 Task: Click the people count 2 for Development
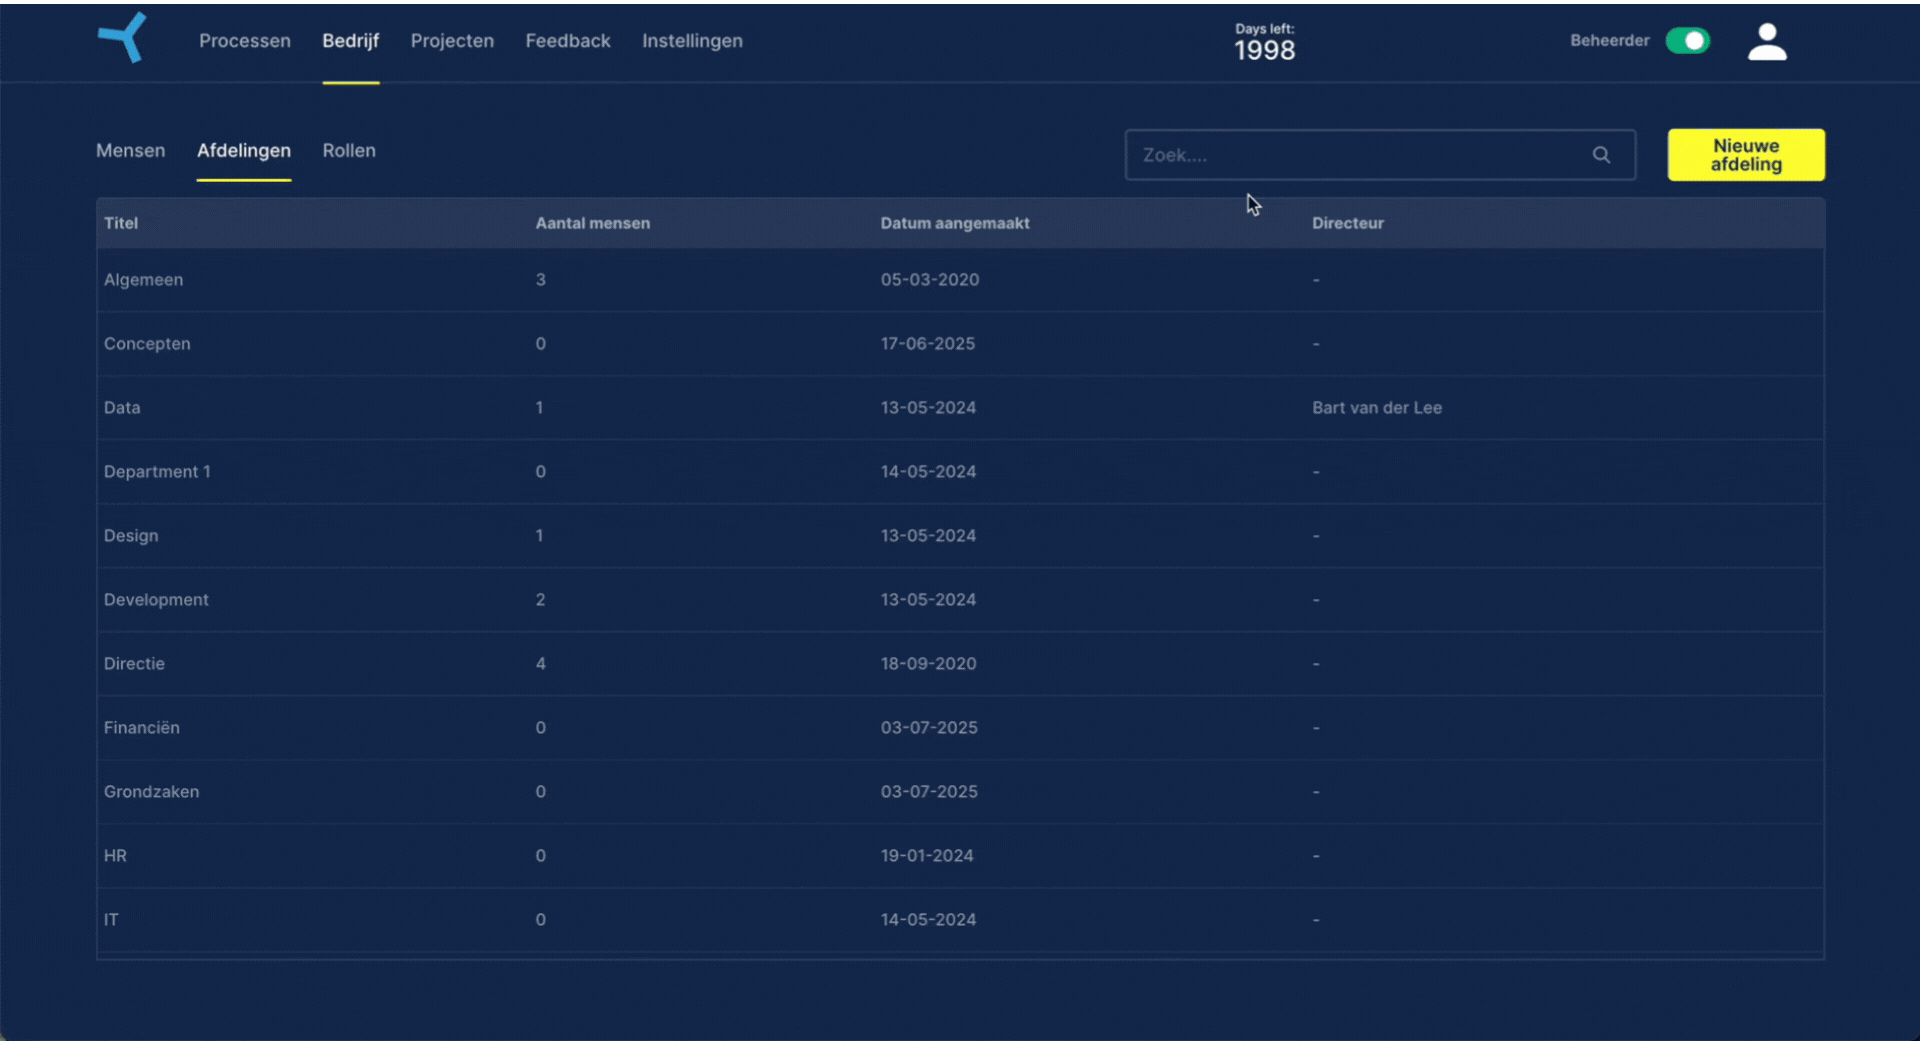tap(540, 600)
